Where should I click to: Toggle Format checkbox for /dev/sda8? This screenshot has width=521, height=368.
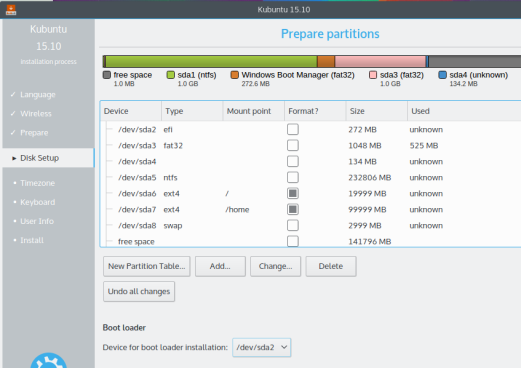point(293,225)
